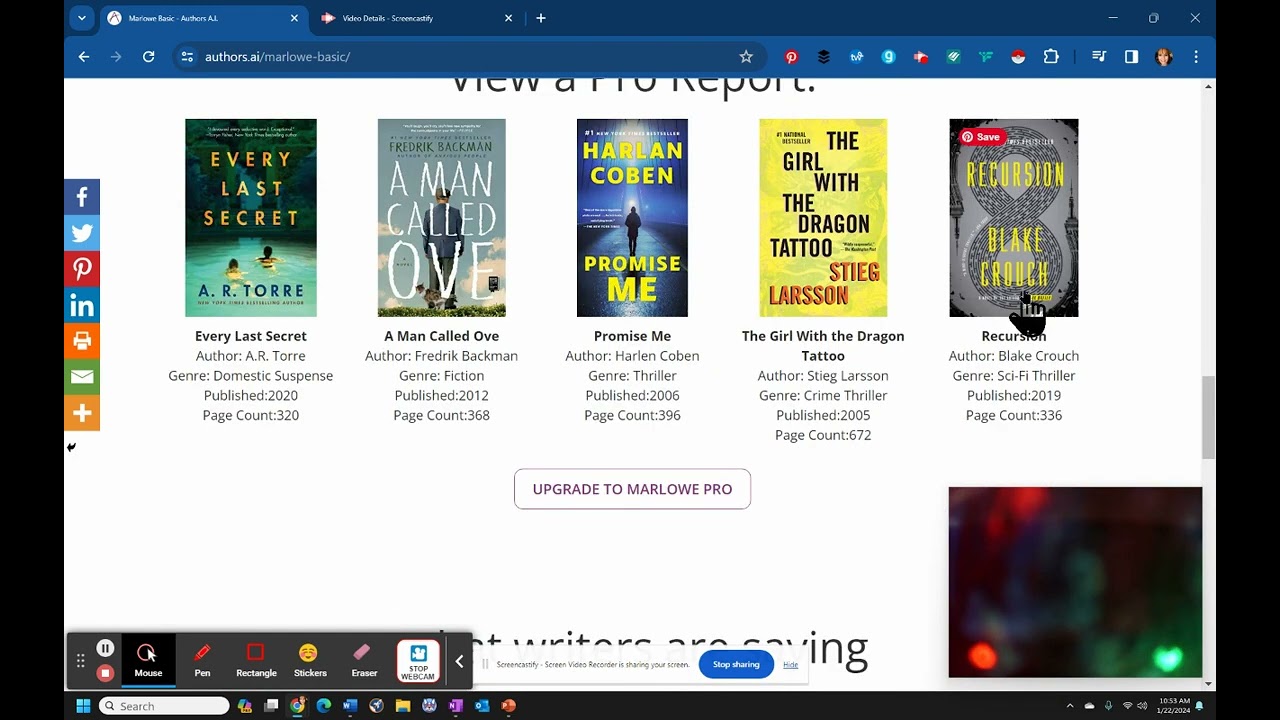The height and width of the screenshot is (720, 1280).
Task: Click Upgrade to Marlowe Pro button
Action: click(632, 489)
